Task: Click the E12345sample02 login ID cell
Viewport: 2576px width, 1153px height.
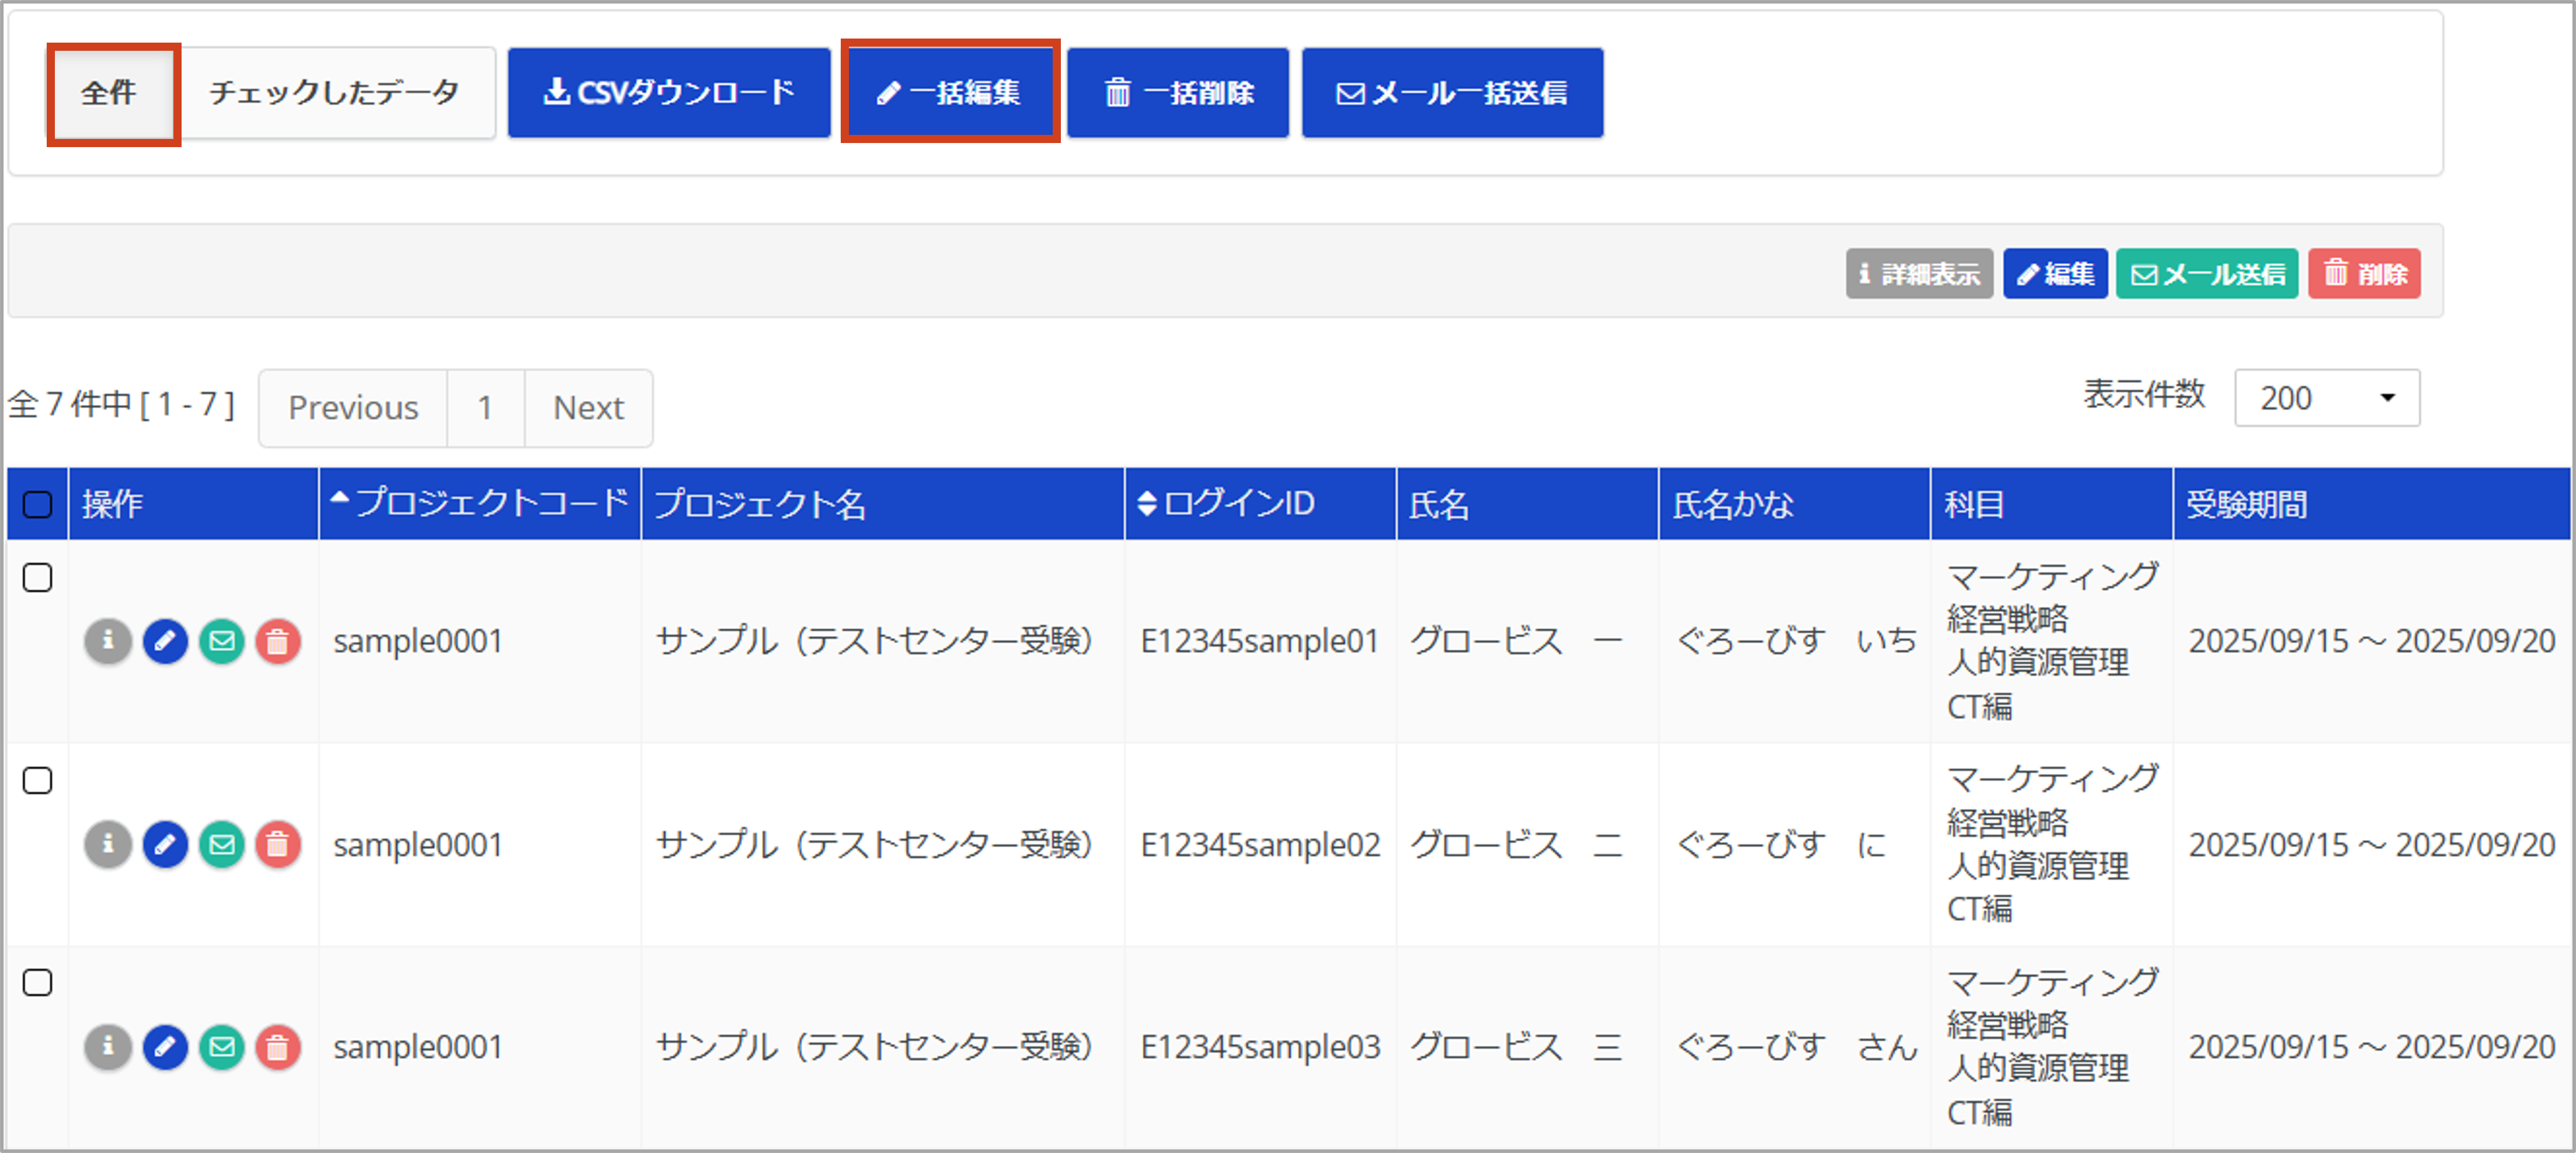Action: [x=1260, y=845]
